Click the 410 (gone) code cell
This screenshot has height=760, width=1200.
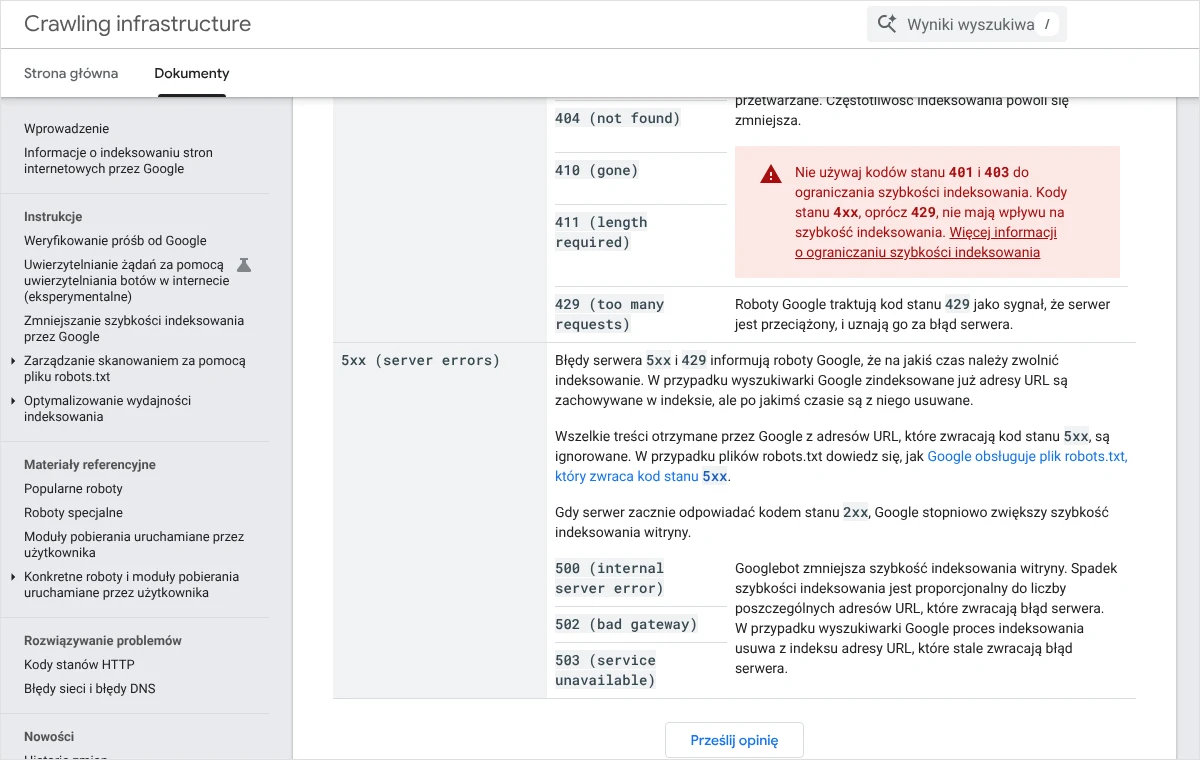point(596,170)
